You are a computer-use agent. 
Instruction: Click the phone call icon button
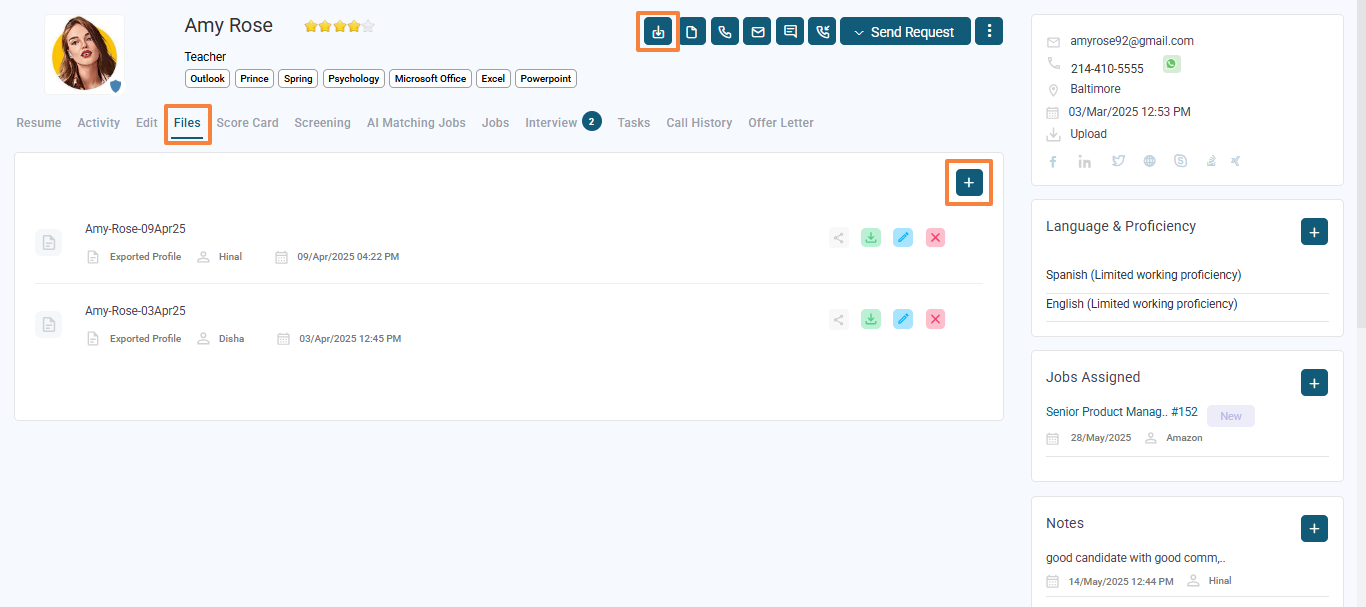pyautogui.click(x=725, y=32)
